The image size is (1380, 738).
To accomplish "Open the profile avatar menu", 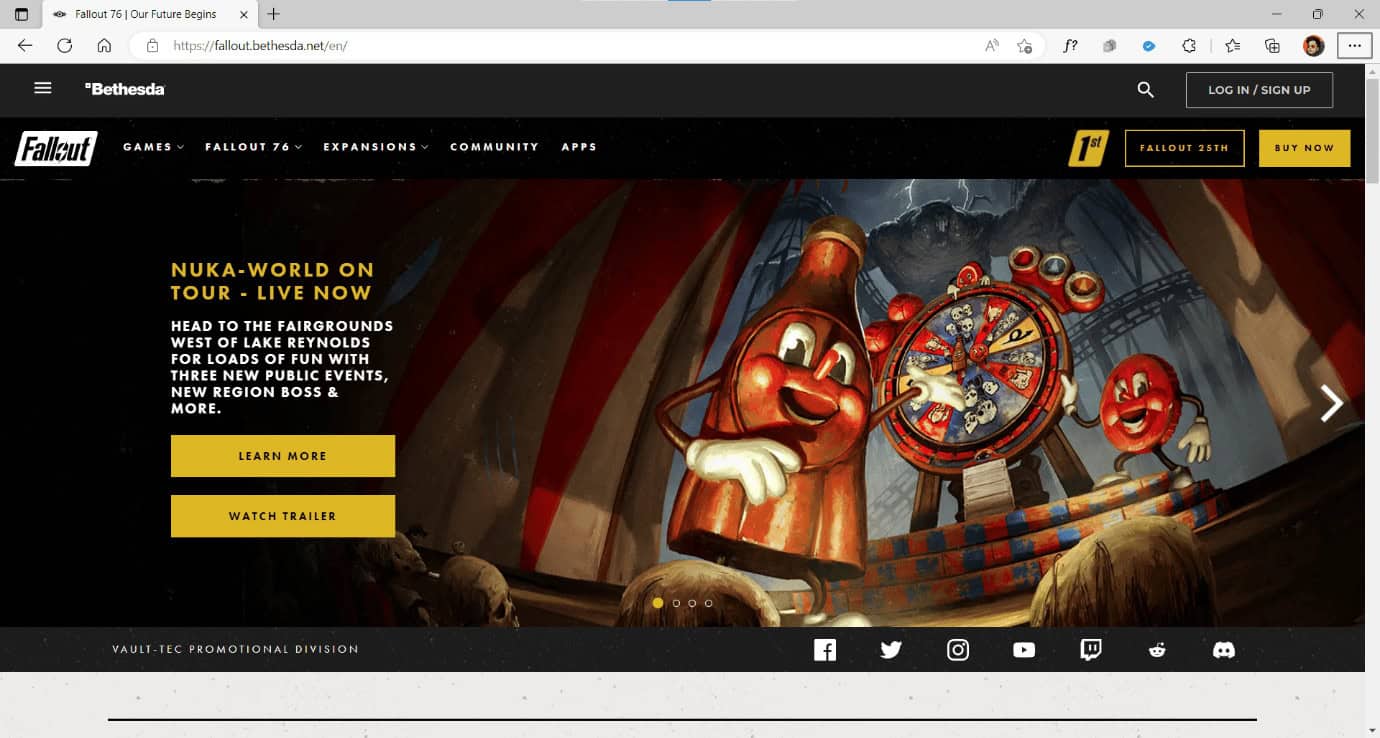I will 1314,45.
